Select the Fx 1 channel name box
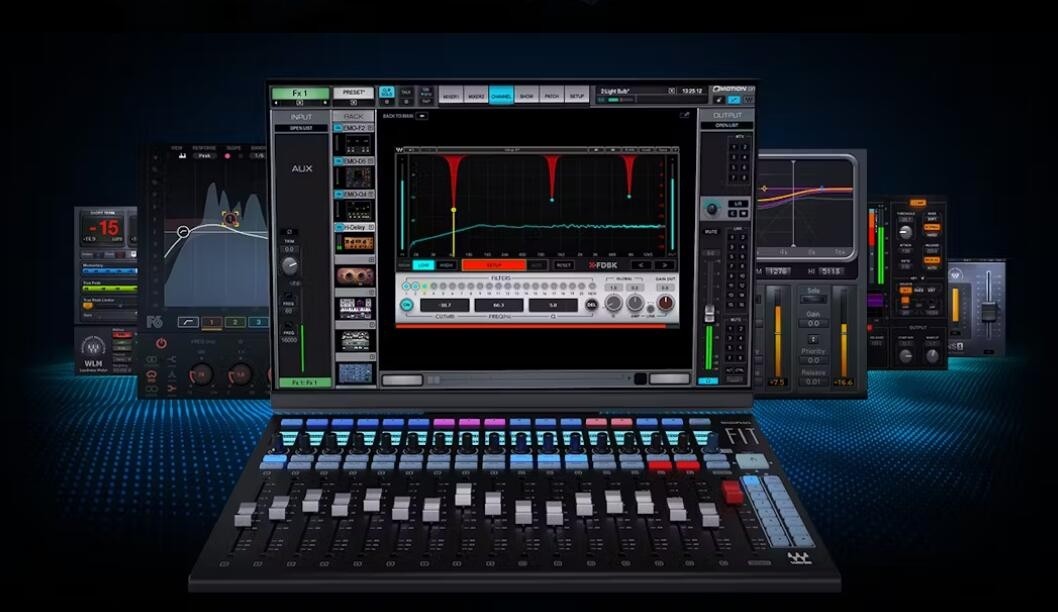 coord(300,93)
